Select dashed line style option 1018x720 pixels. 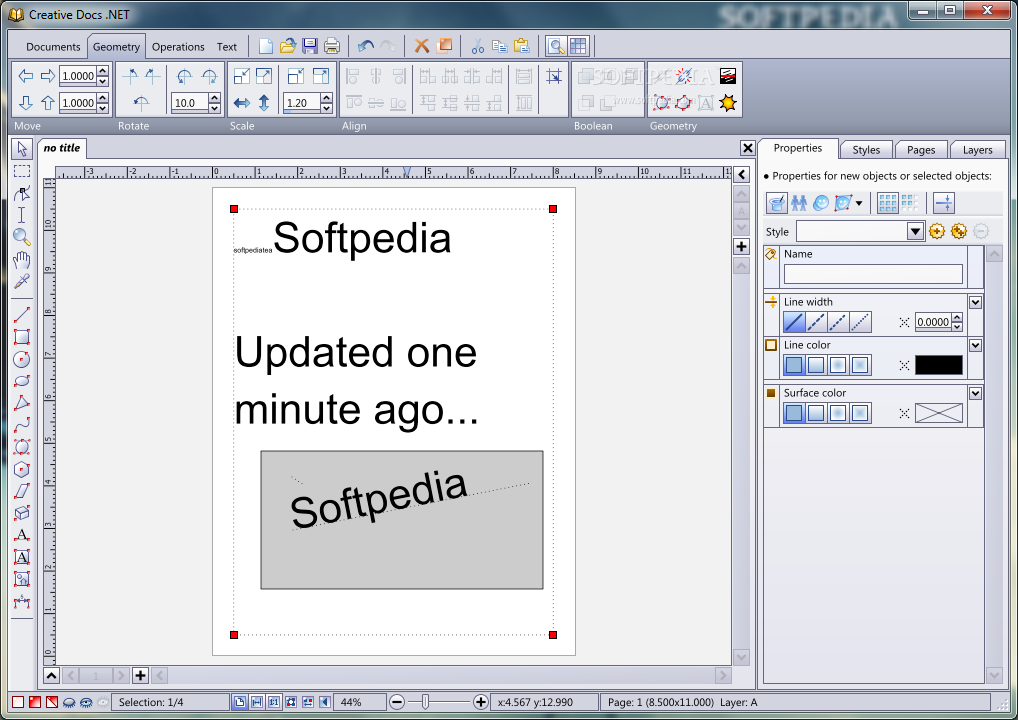point(816,322)
